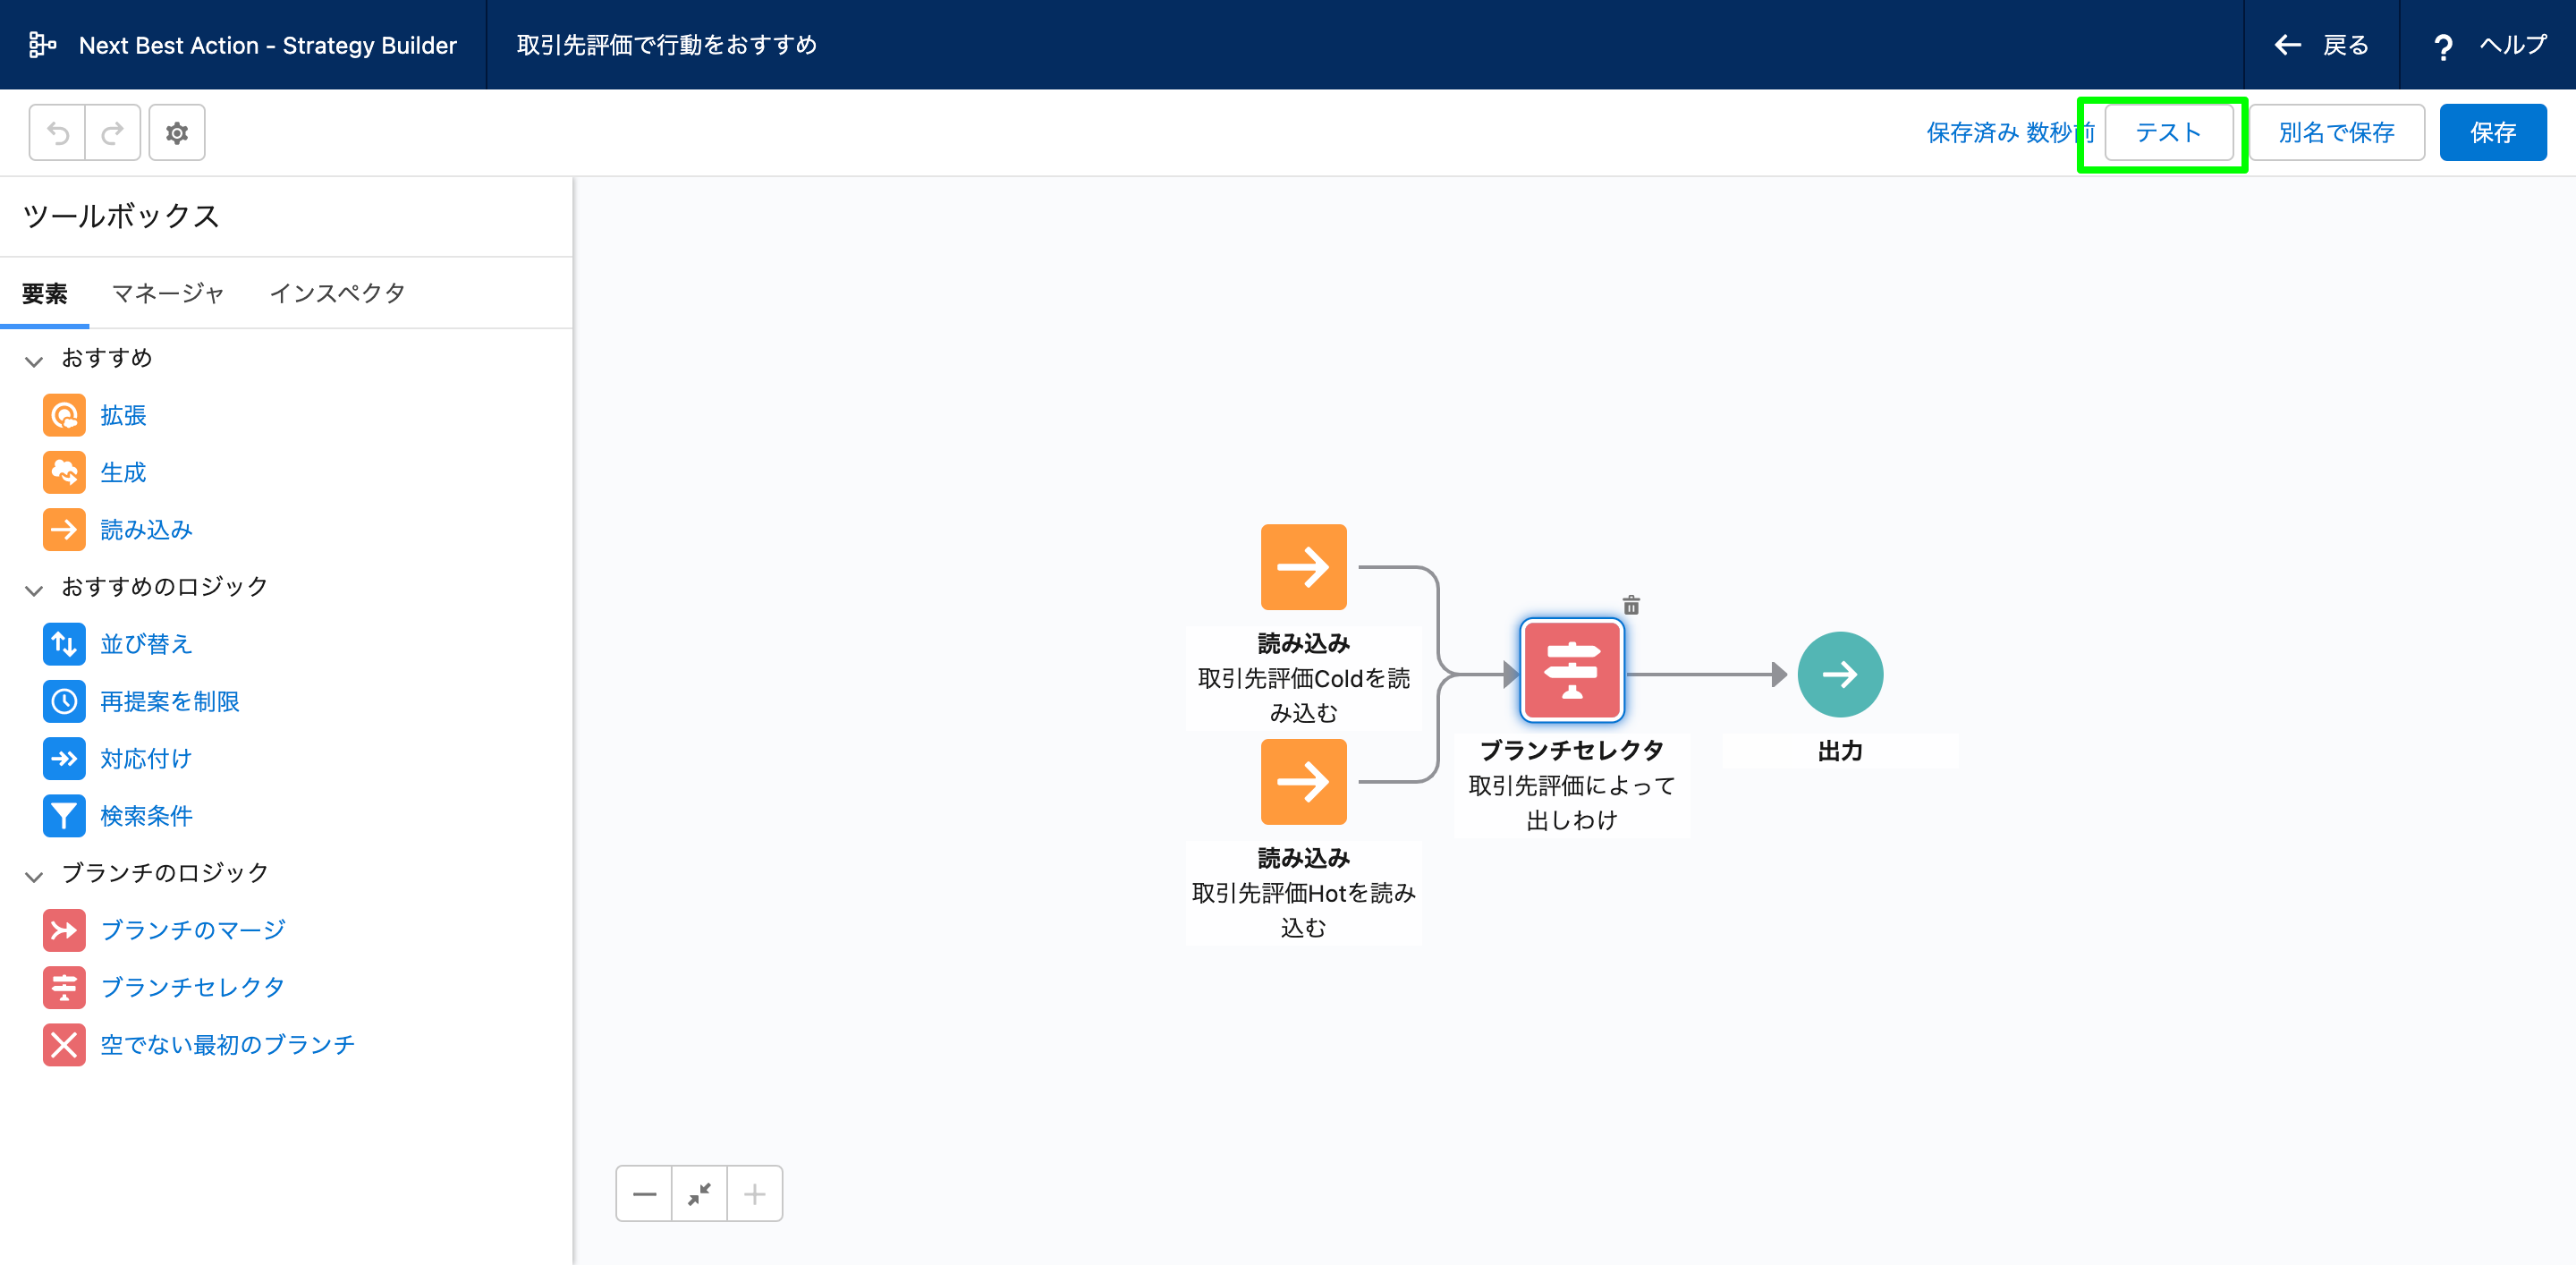This screenshot has width=2576, height=1265.
Task: Click the ツールボックス heading
Action: click(x=121, y=216)
